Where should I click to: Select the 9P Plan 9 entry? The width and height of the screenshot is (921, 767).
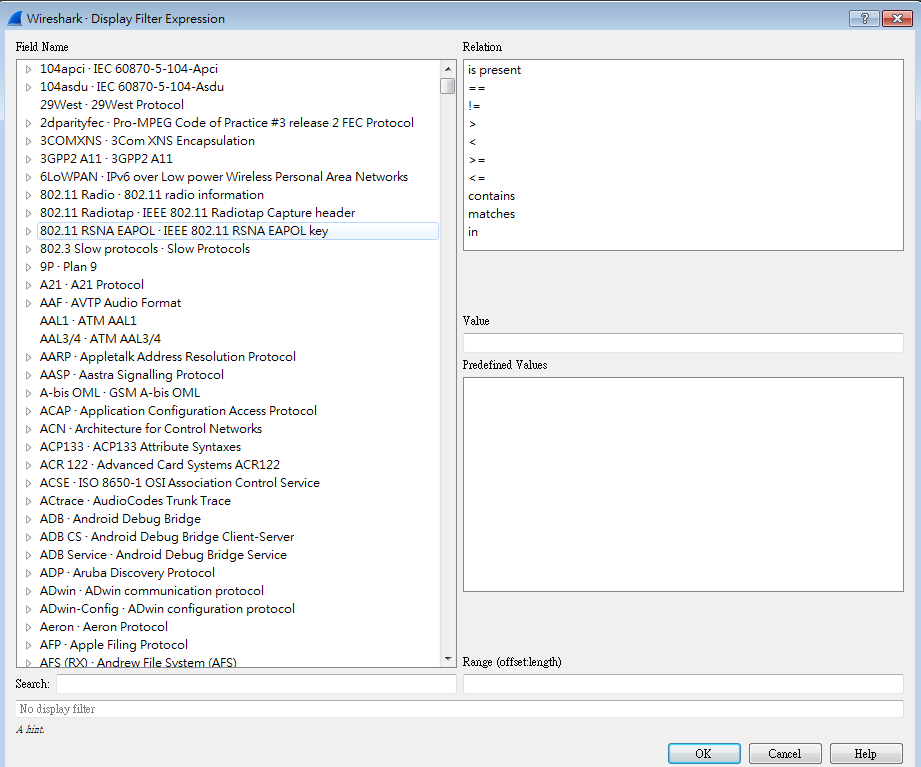coord(68,267)
